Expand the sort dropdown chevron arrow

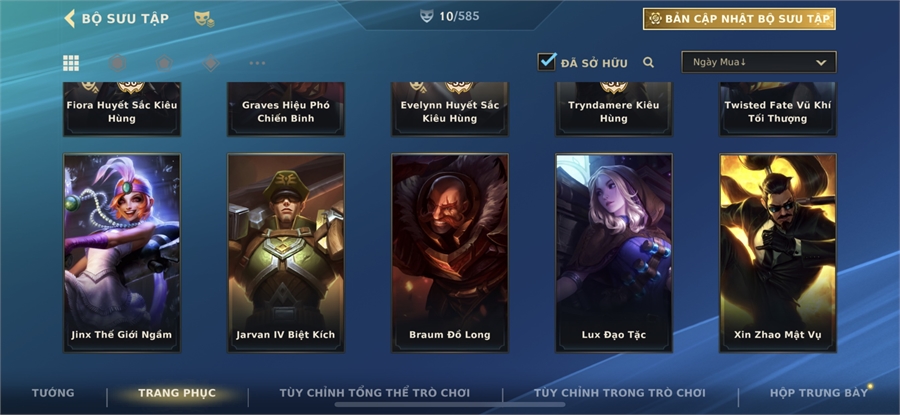click(821, 63)
